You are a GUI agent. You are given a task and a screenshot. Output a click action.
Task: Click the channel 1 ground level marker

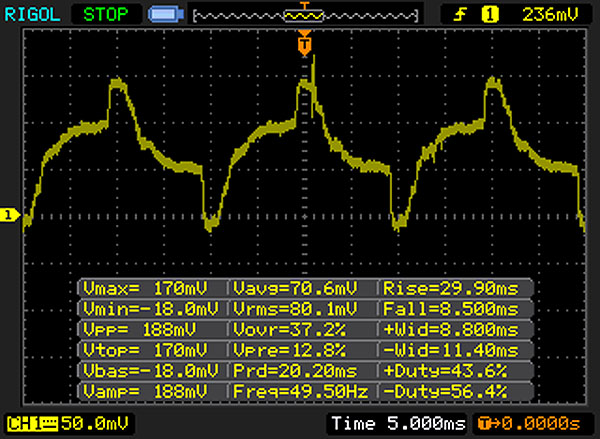coord(10,215)
